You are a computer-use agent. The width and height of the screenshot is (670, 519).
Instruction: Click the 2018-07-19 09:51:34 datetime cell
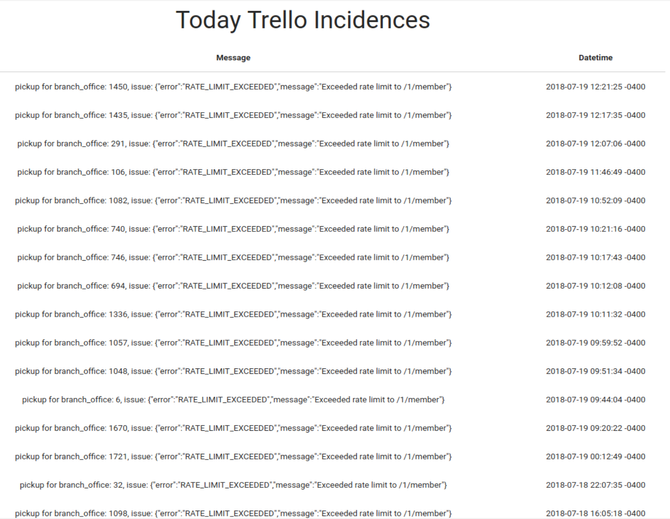pyautogui.click(x=595, y=371)
